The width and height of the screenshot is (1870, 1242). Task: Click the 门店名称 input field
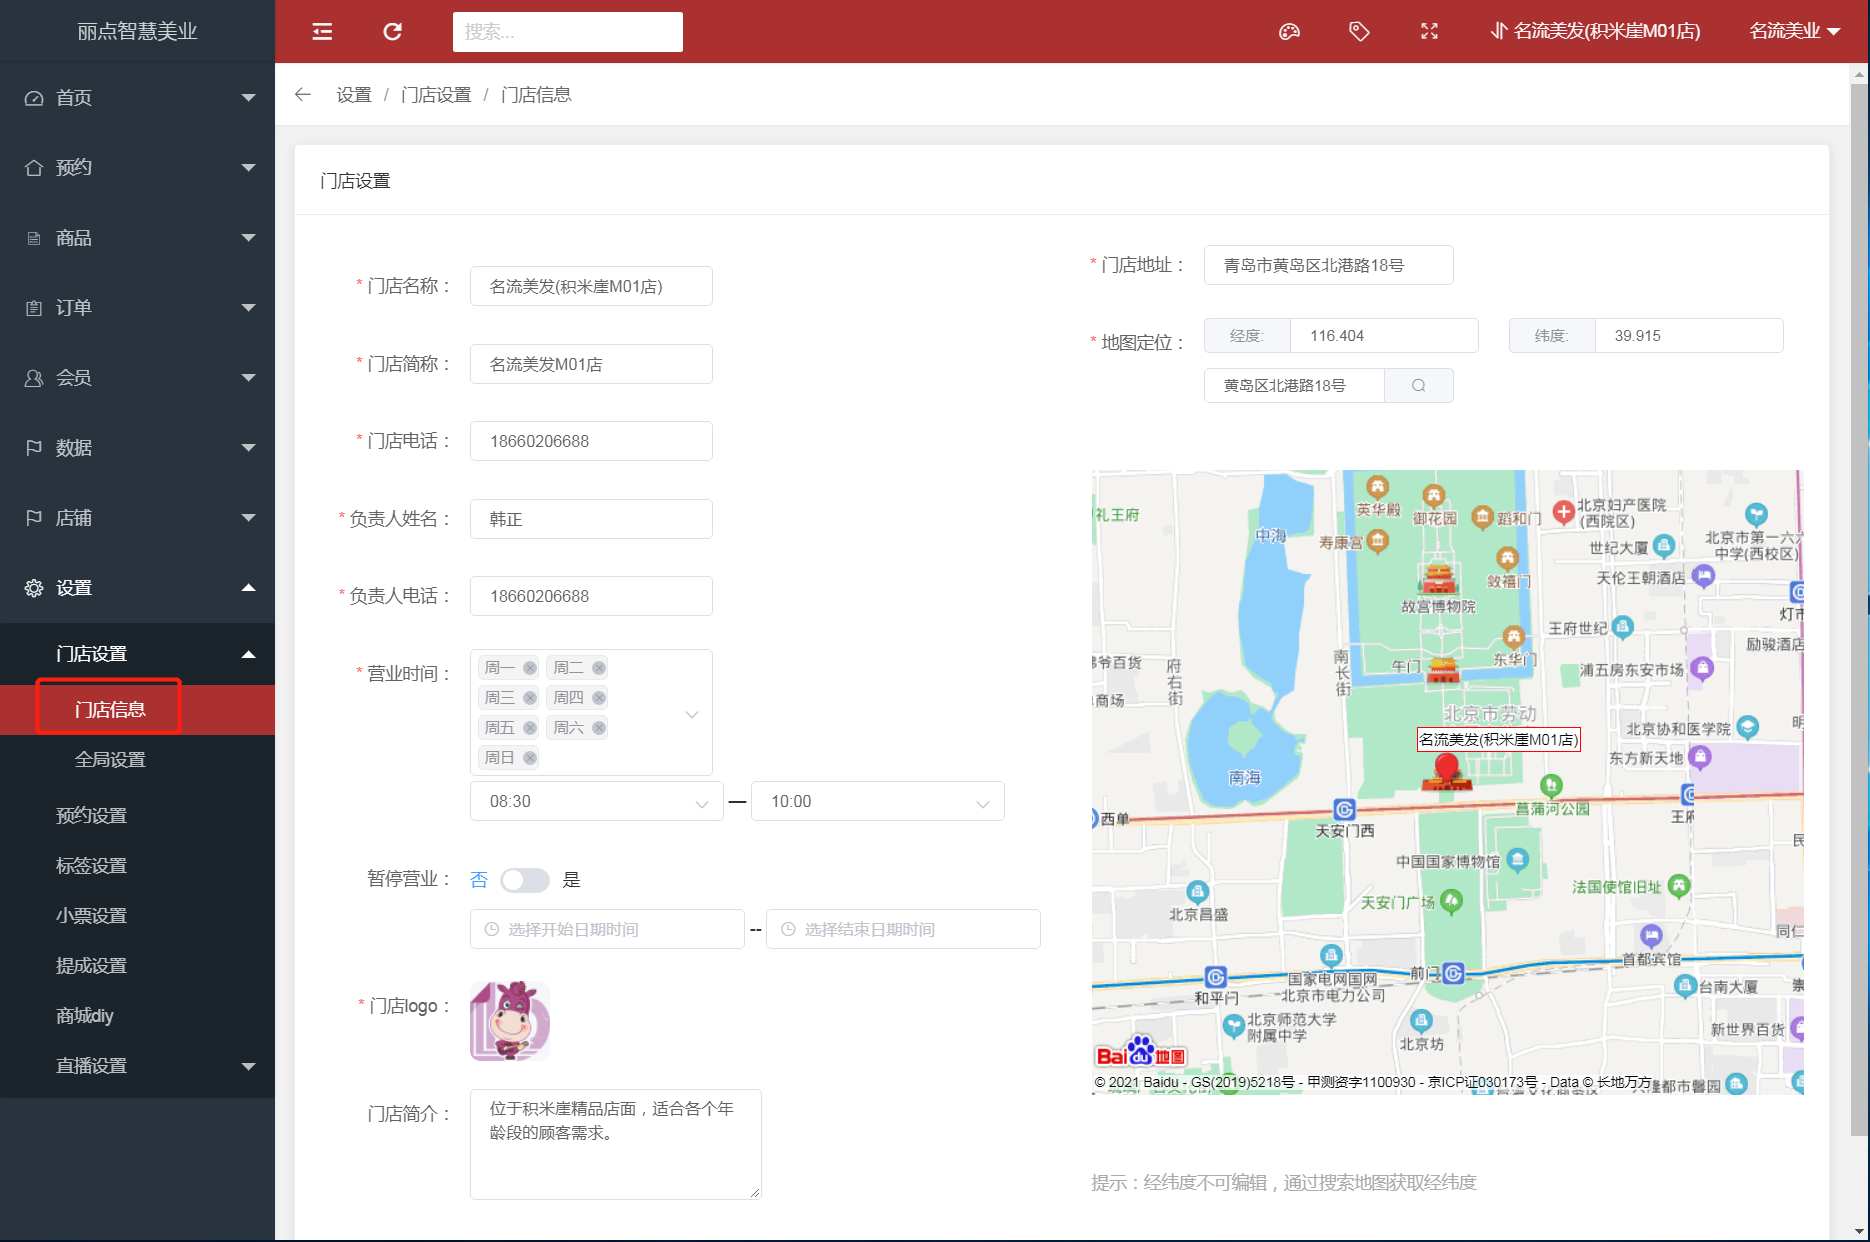[x=591, y=286]
